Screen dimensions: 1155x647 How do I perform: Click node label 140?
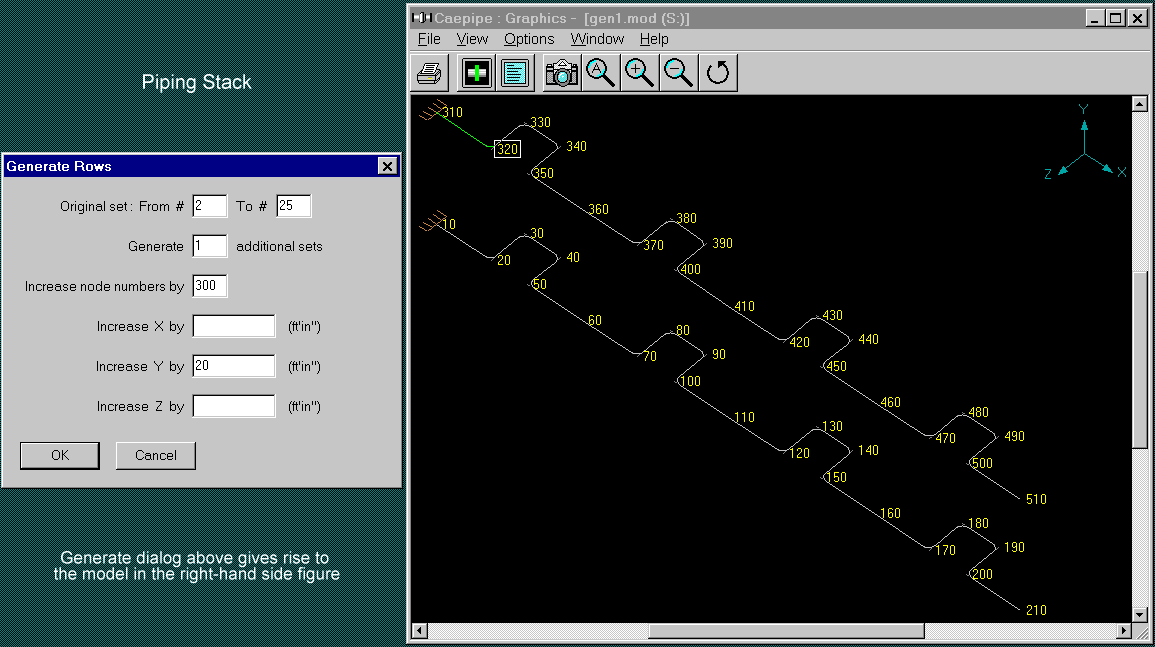(x=868, y=450)
